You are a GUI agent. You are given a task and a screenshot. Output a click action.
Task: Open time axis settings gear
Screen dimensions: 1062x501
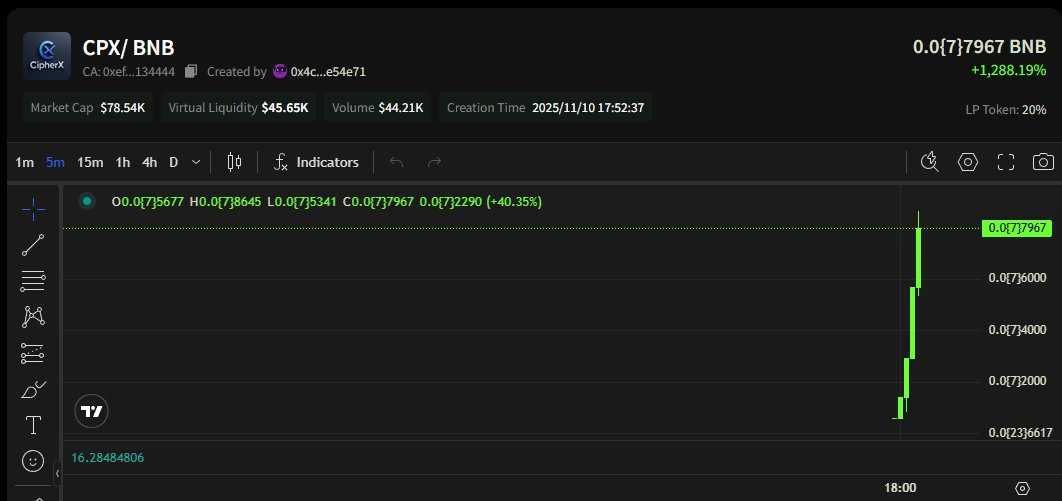tap(1023, 488)
